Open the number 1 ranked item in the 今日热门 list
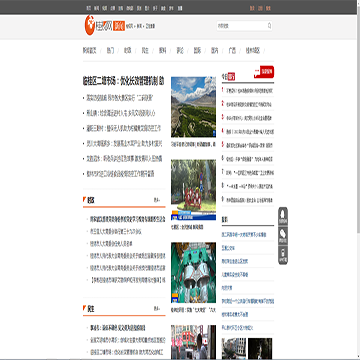The height and width of the screenshot is (360, 360). tap(249, 91)
